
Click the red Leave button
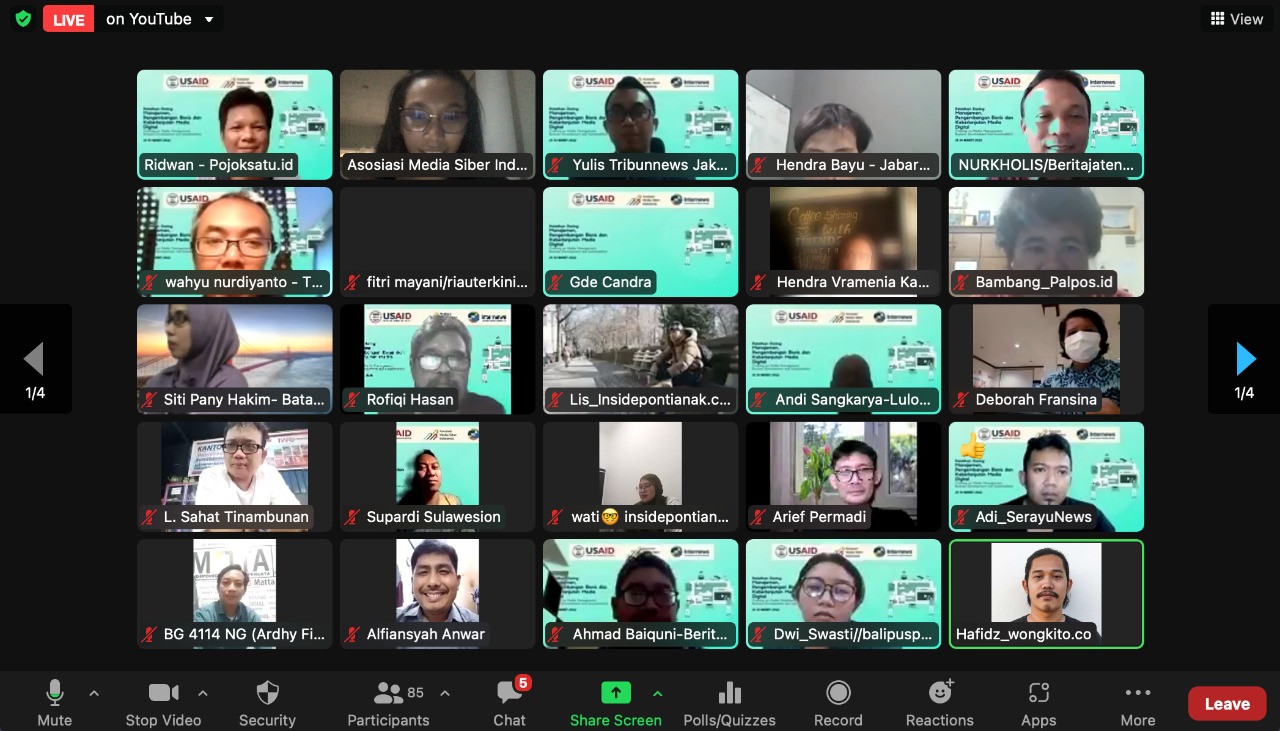(x=1226, y=704)
